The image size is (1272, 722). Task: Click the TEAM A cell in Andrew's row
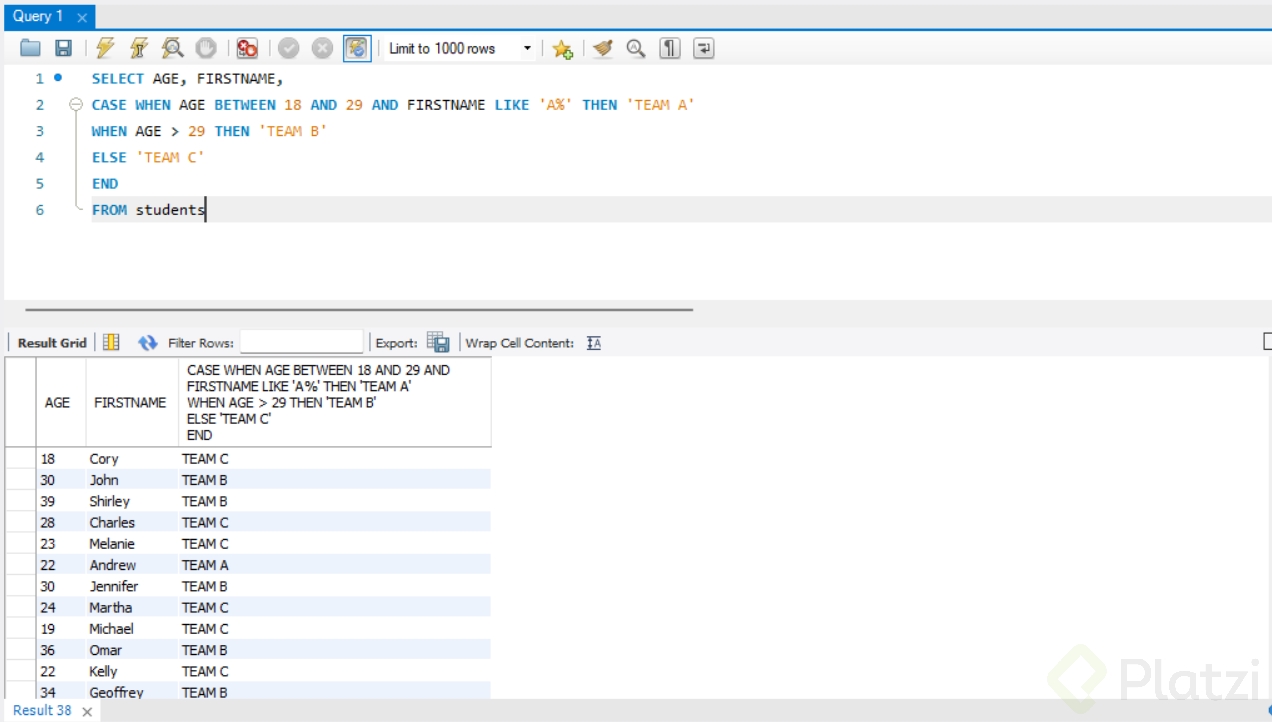(x=335, y=565)
